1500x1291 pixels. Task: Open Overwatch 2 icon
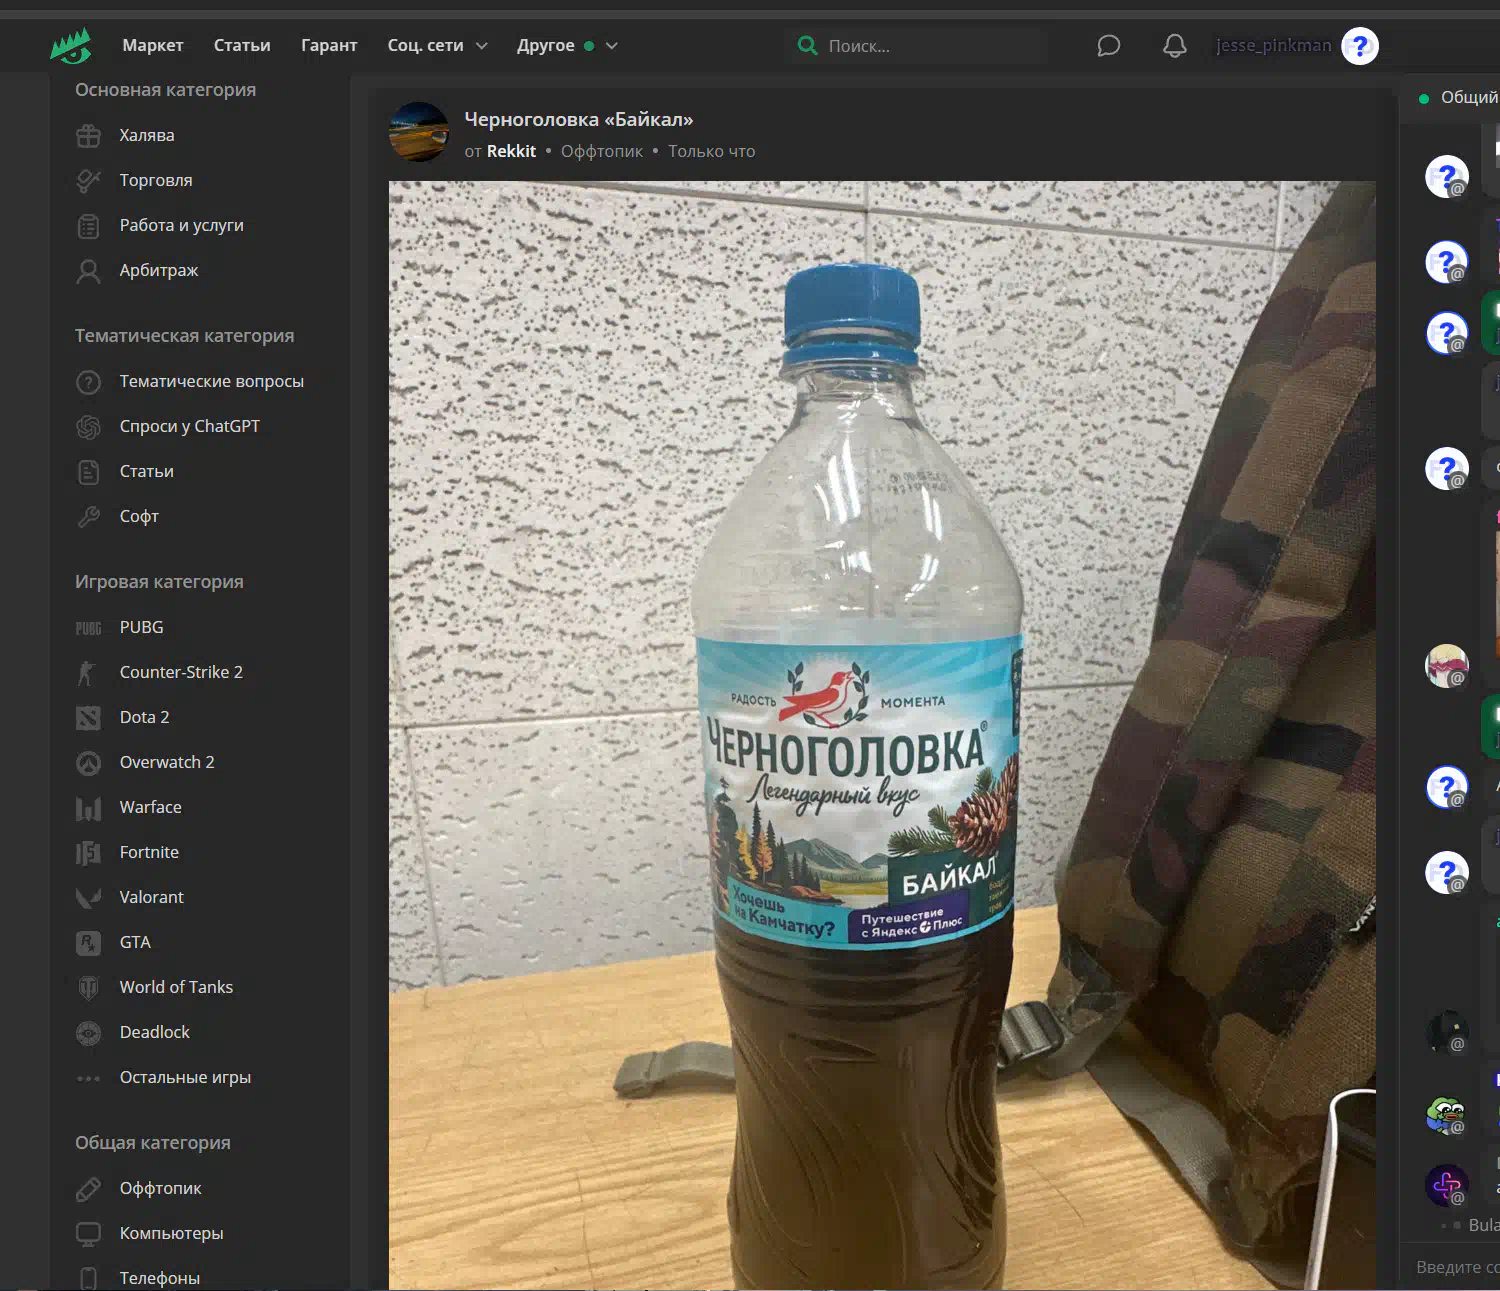89,763
